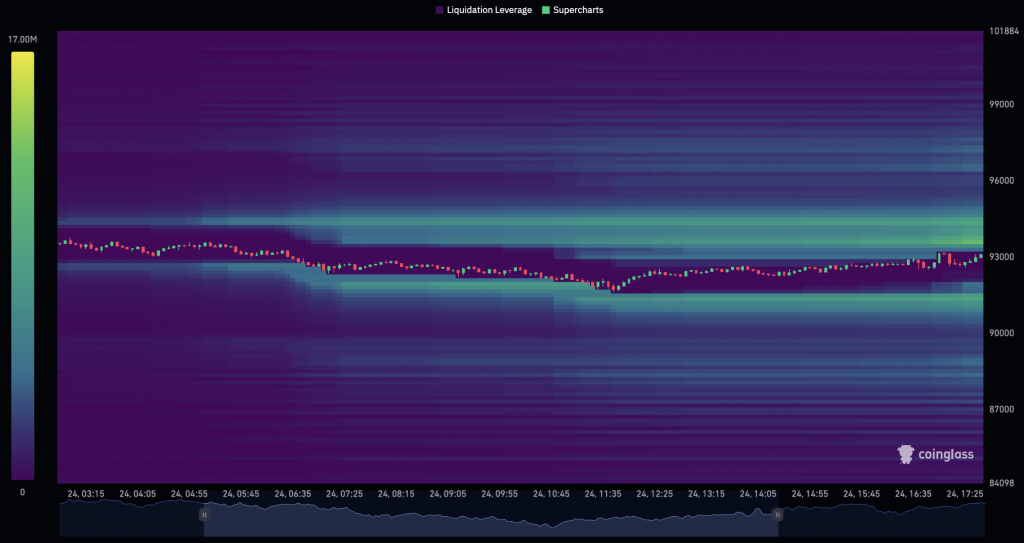Click the green Supercharts legend swatch
Image resolution: width=1024 pixels, height=543 pixels.
coord(544,10)
